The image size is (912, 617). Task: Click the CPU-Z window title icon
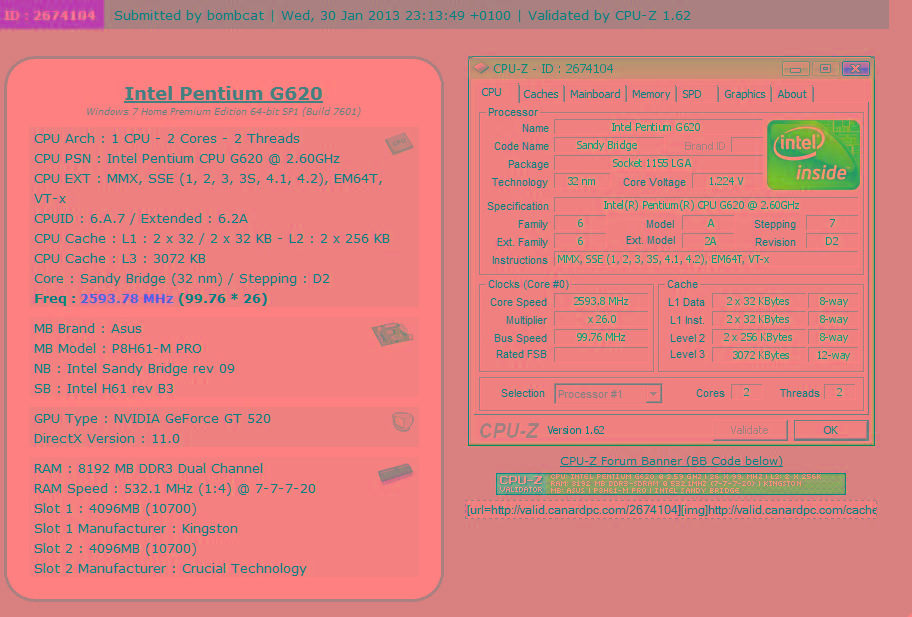click(481, 68)
